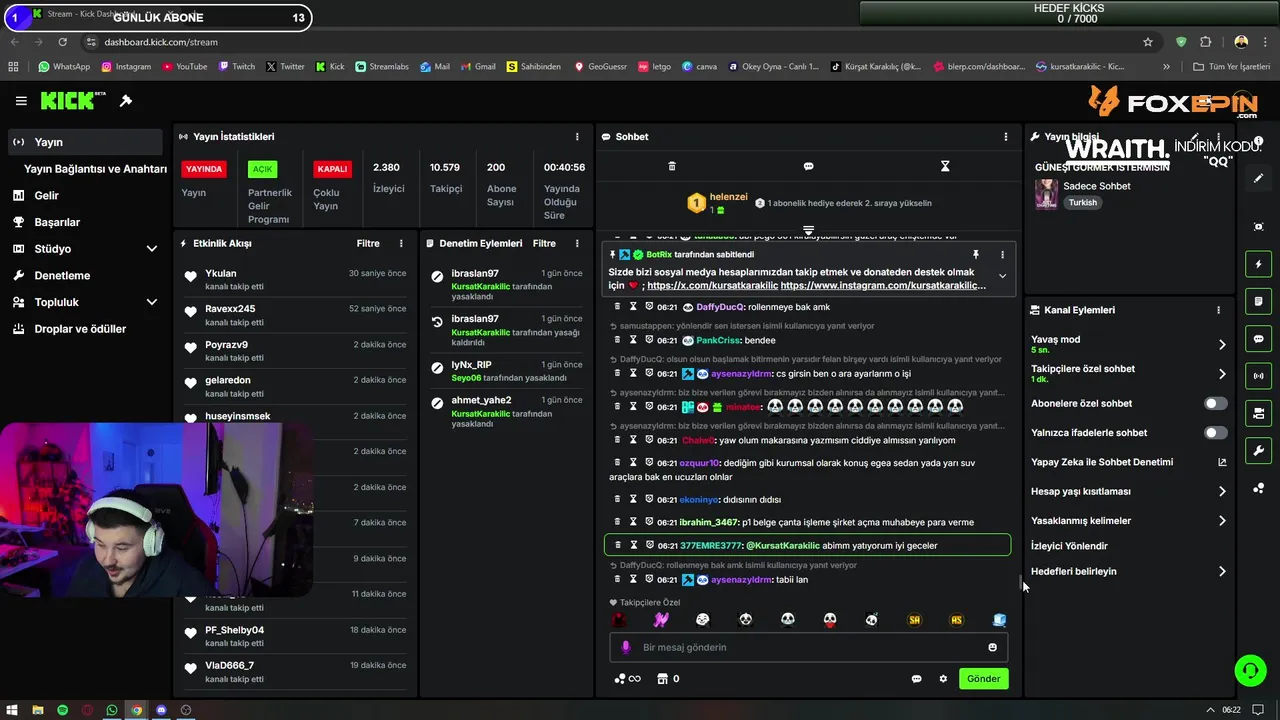This screenshot has width=1280, height=720.
Task: Click the broadcast signal icon in right rail
Action: (1259, 376)
